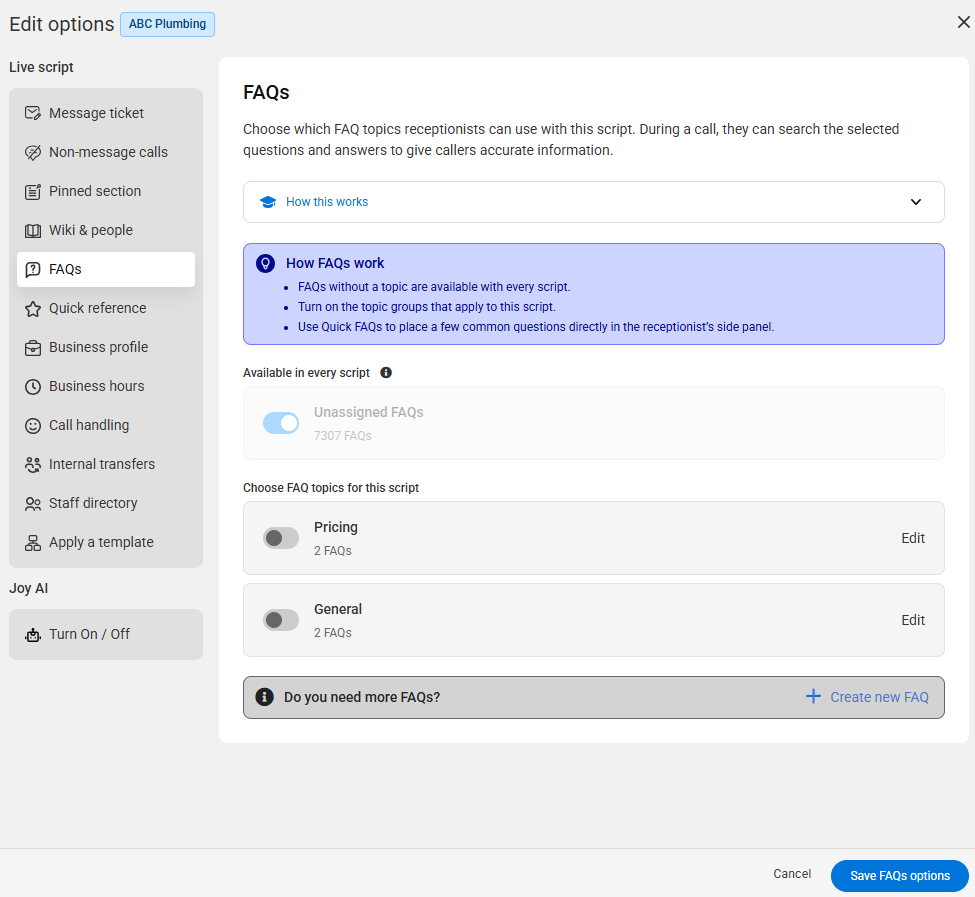Viewport: 975px width, 897px height.
Task: Click the How this works link text
Action: tap(326, 202)
